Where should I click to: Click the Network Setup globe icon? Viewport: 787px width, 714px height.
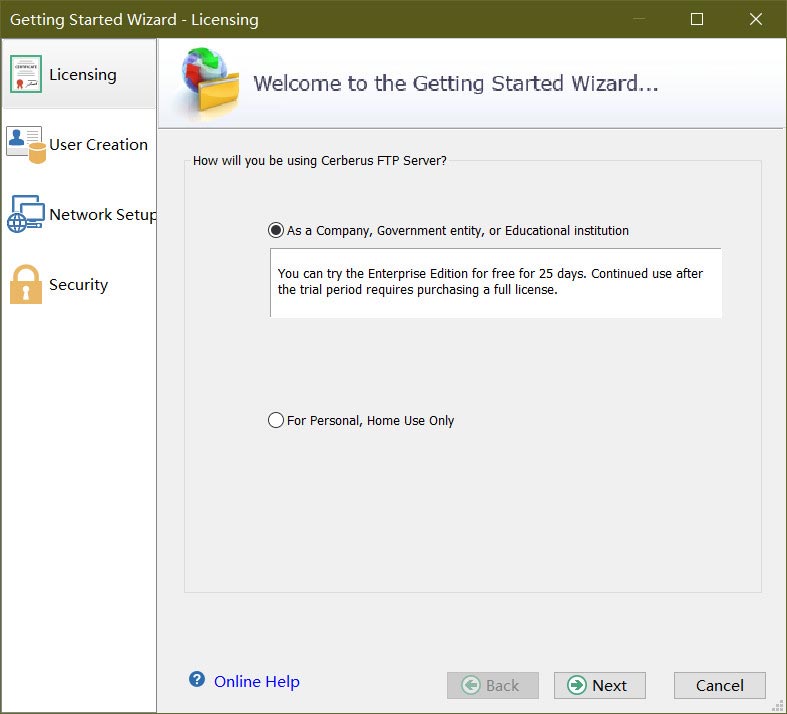(x=26, y=214)
